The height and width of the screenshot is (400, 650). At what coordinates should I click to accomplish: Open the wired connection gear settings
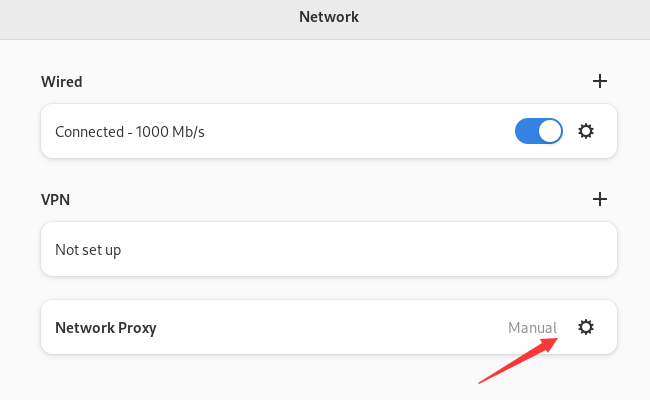pyautogui.click(x=586, y=131)
